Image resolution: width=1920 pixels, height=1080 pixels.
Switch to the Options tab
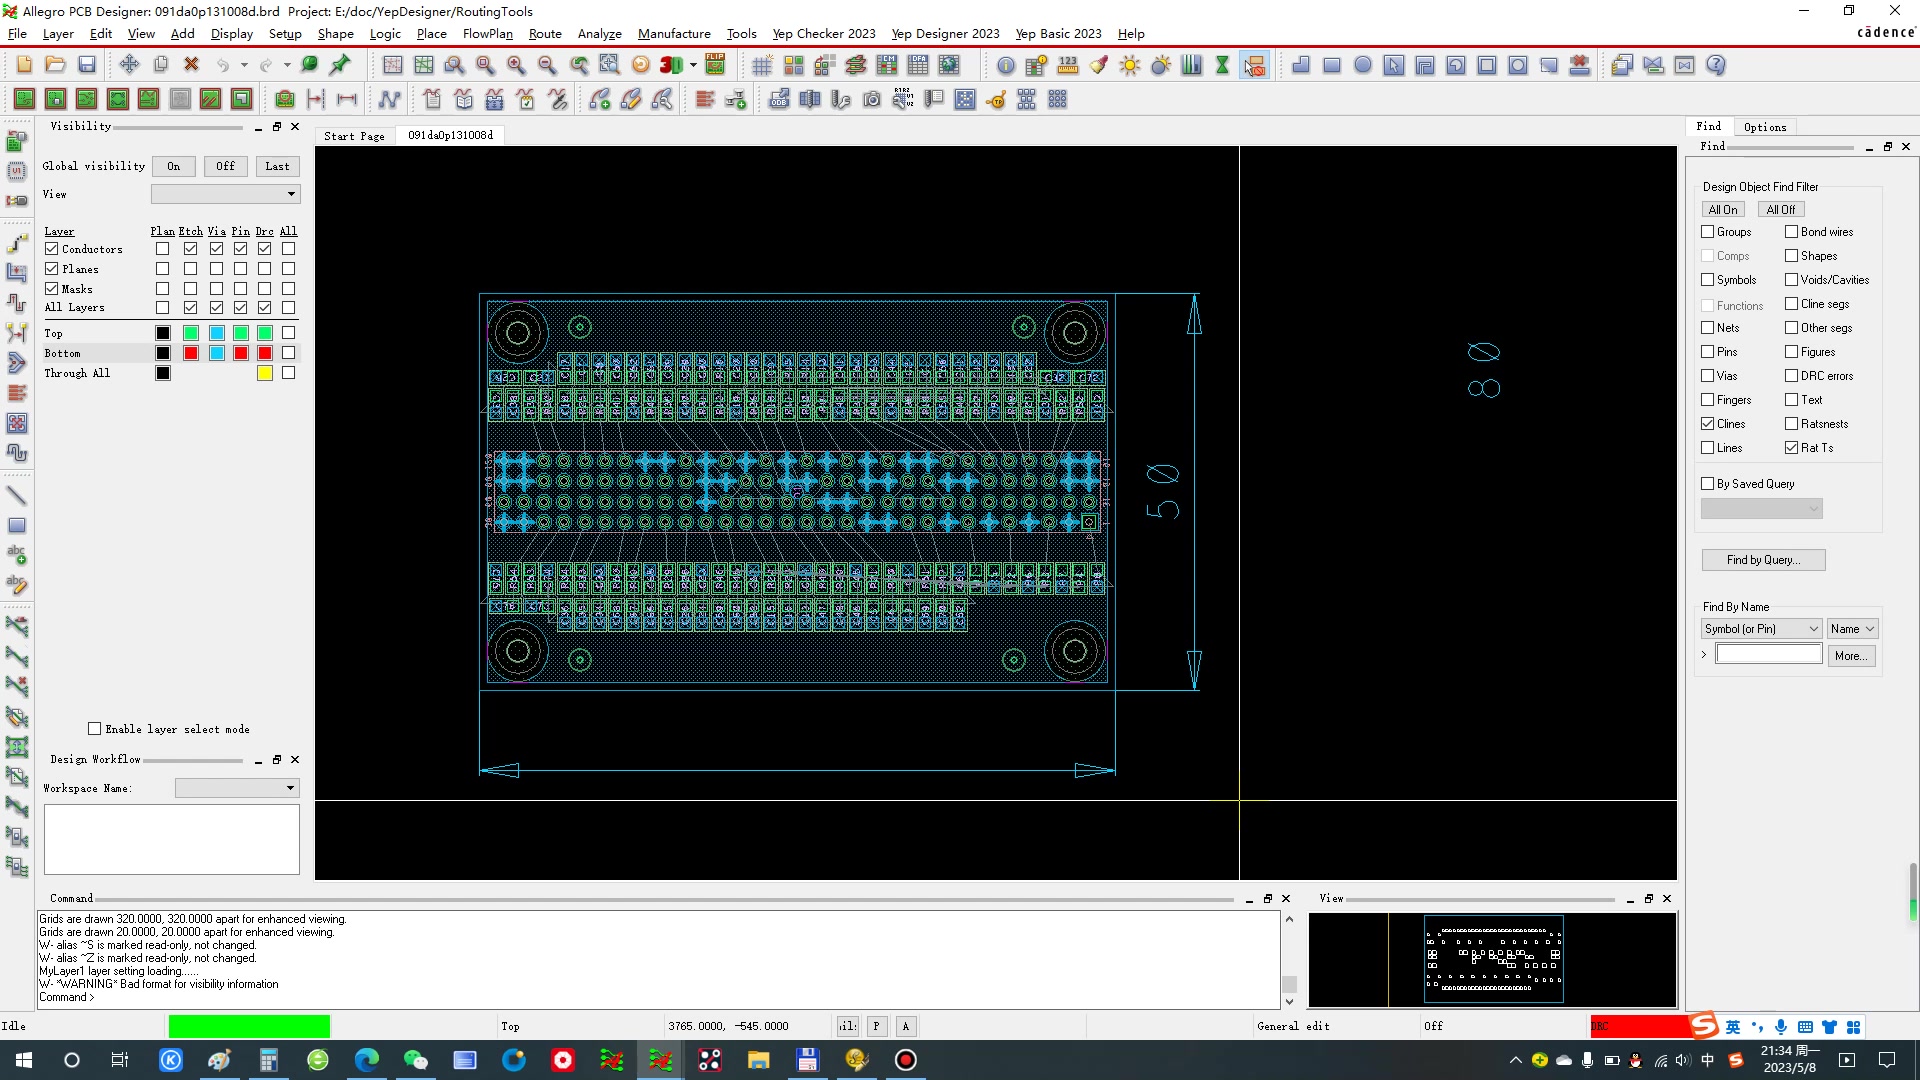point(1764,127)
